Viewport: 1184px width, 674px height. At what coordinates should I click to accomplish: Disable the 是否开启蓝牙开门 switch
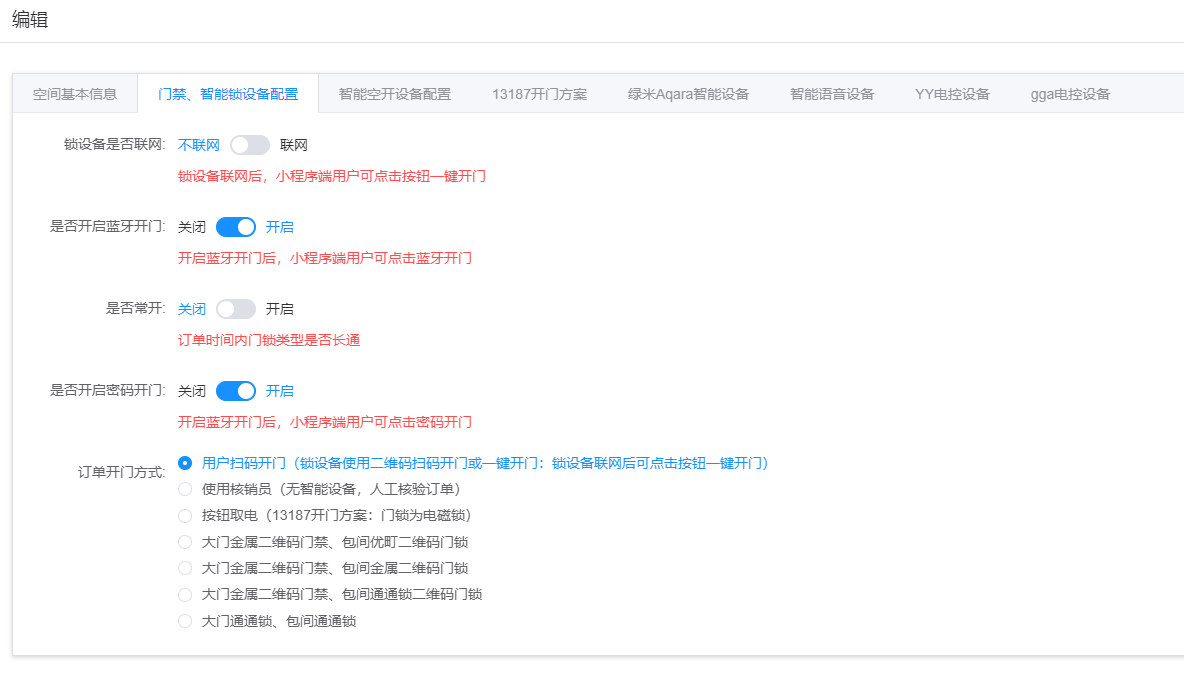(x=236, y=227)
